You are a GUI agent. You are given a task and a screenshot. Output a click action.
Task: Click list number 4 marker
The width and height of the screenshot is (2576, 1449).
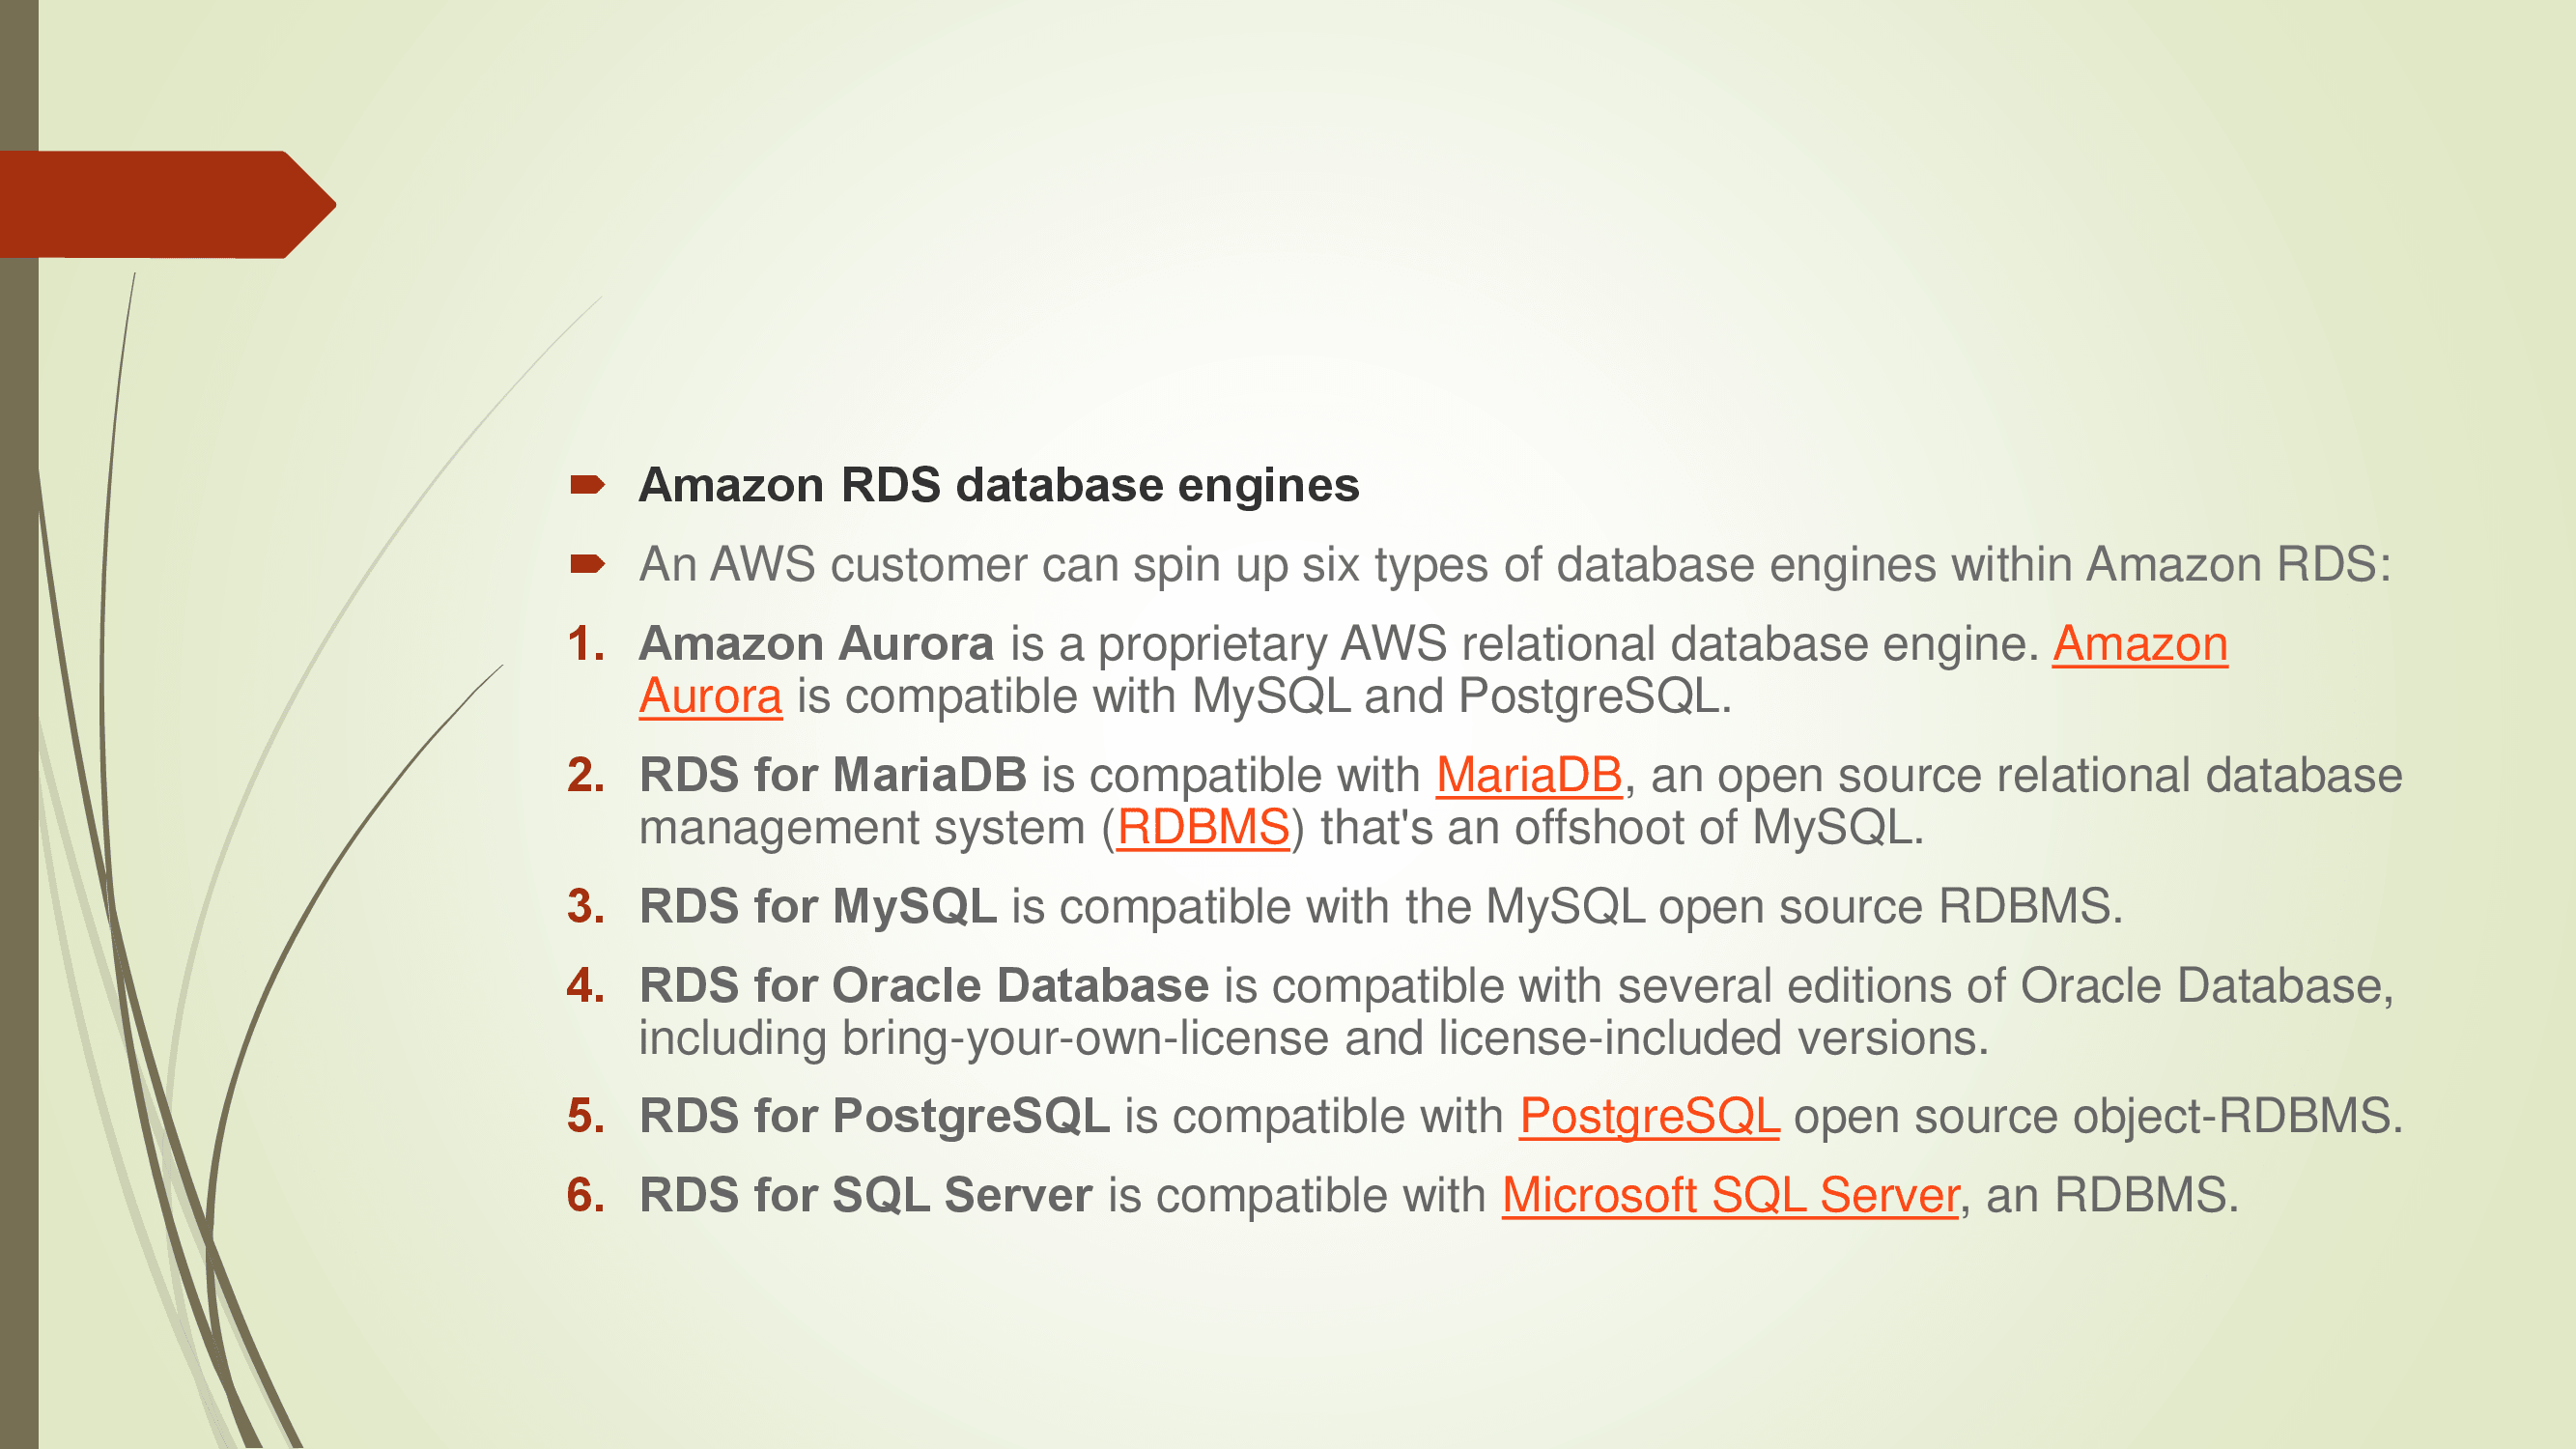tap(585, 986)
